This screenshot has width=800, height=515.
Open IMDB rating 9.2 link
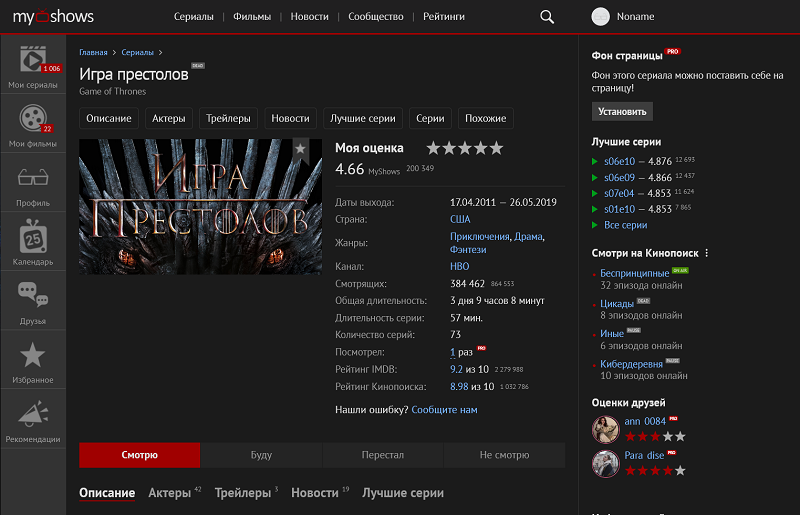coord(456,370)
